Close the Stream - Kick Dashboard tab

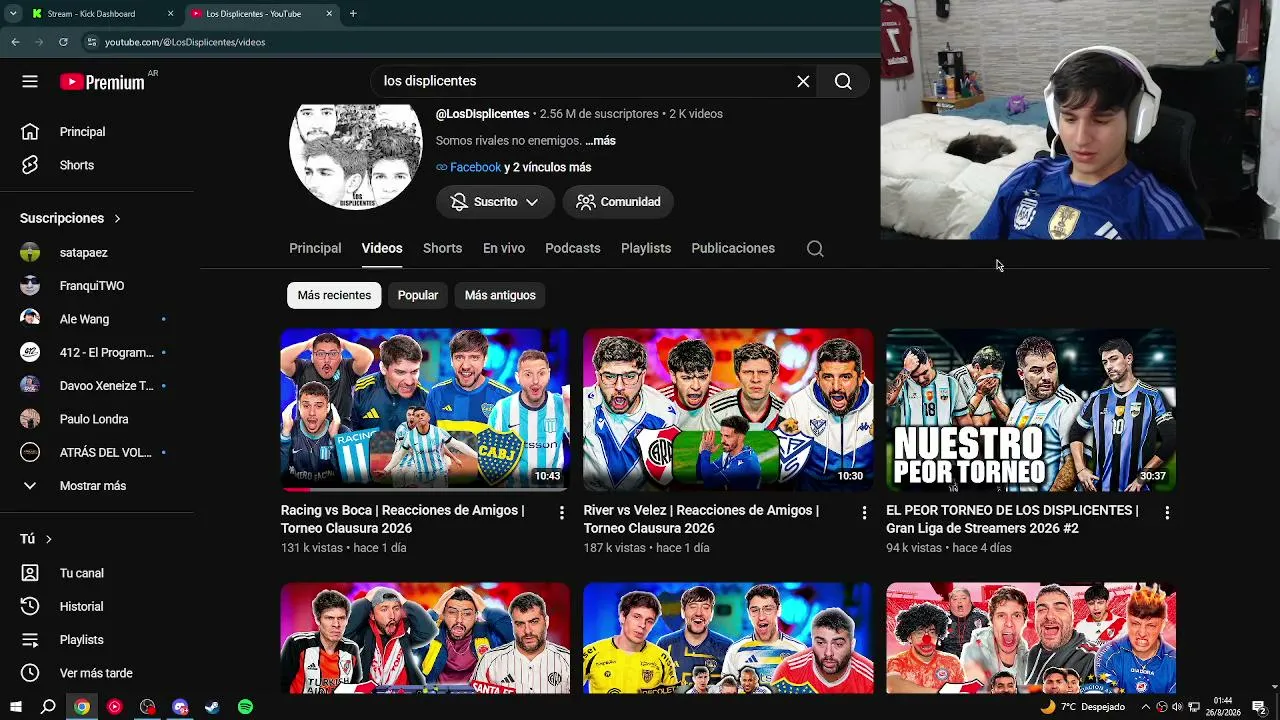click(x=170, y=14)
